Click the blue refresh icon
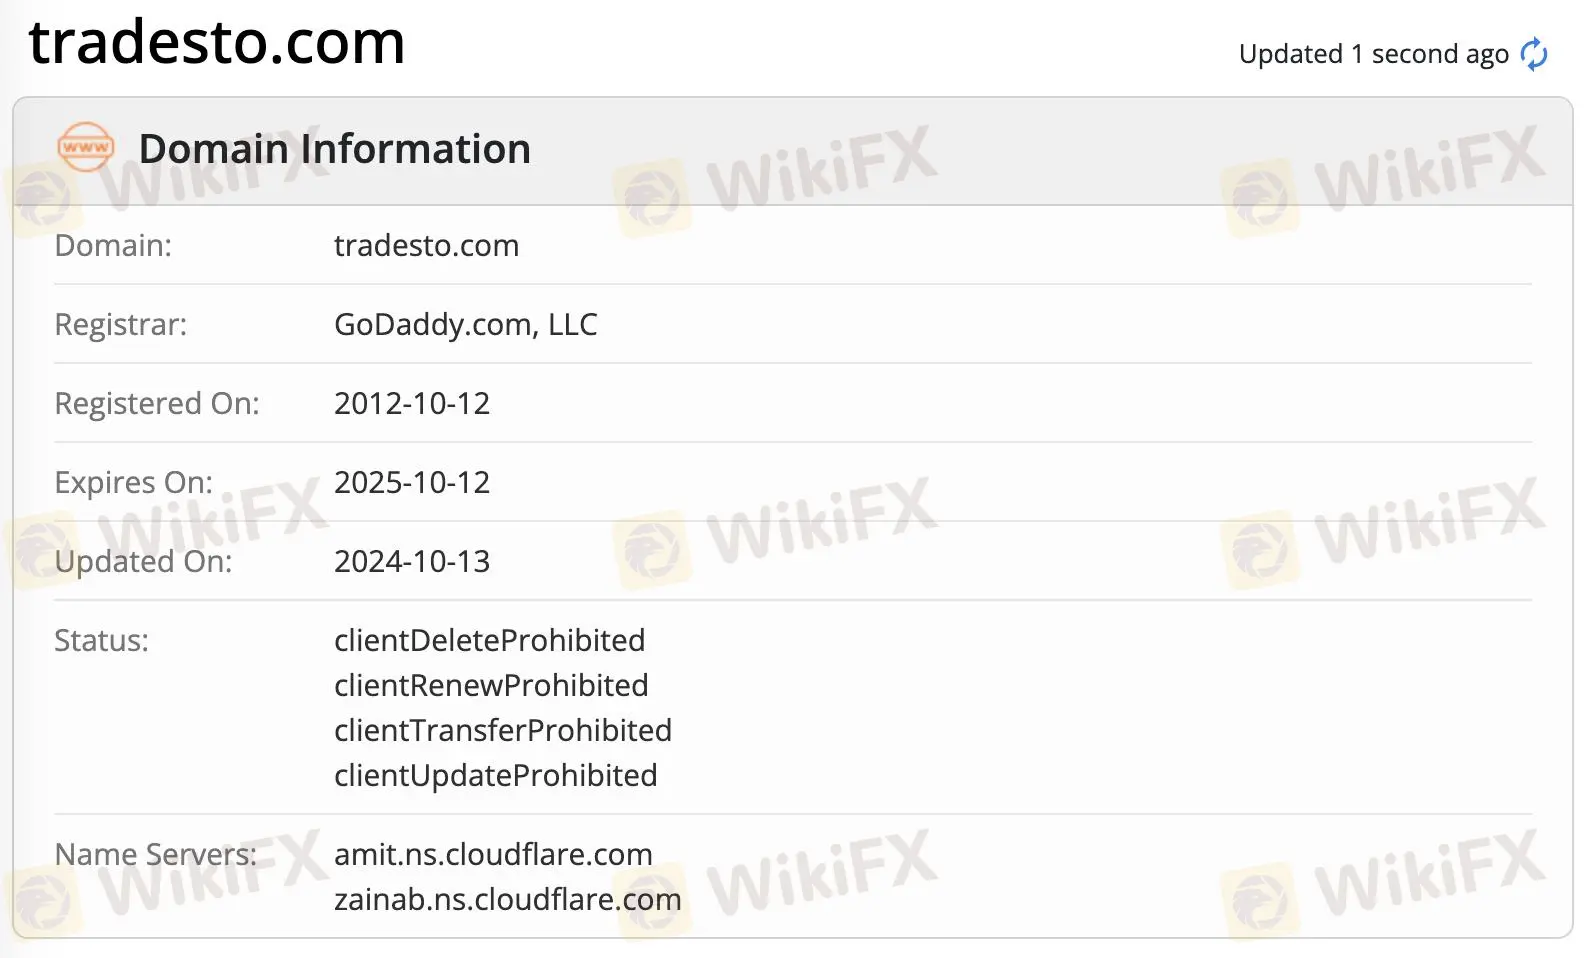Image resolution: width=1586 pixels, height=958 pixels. tap(1534, 54)
